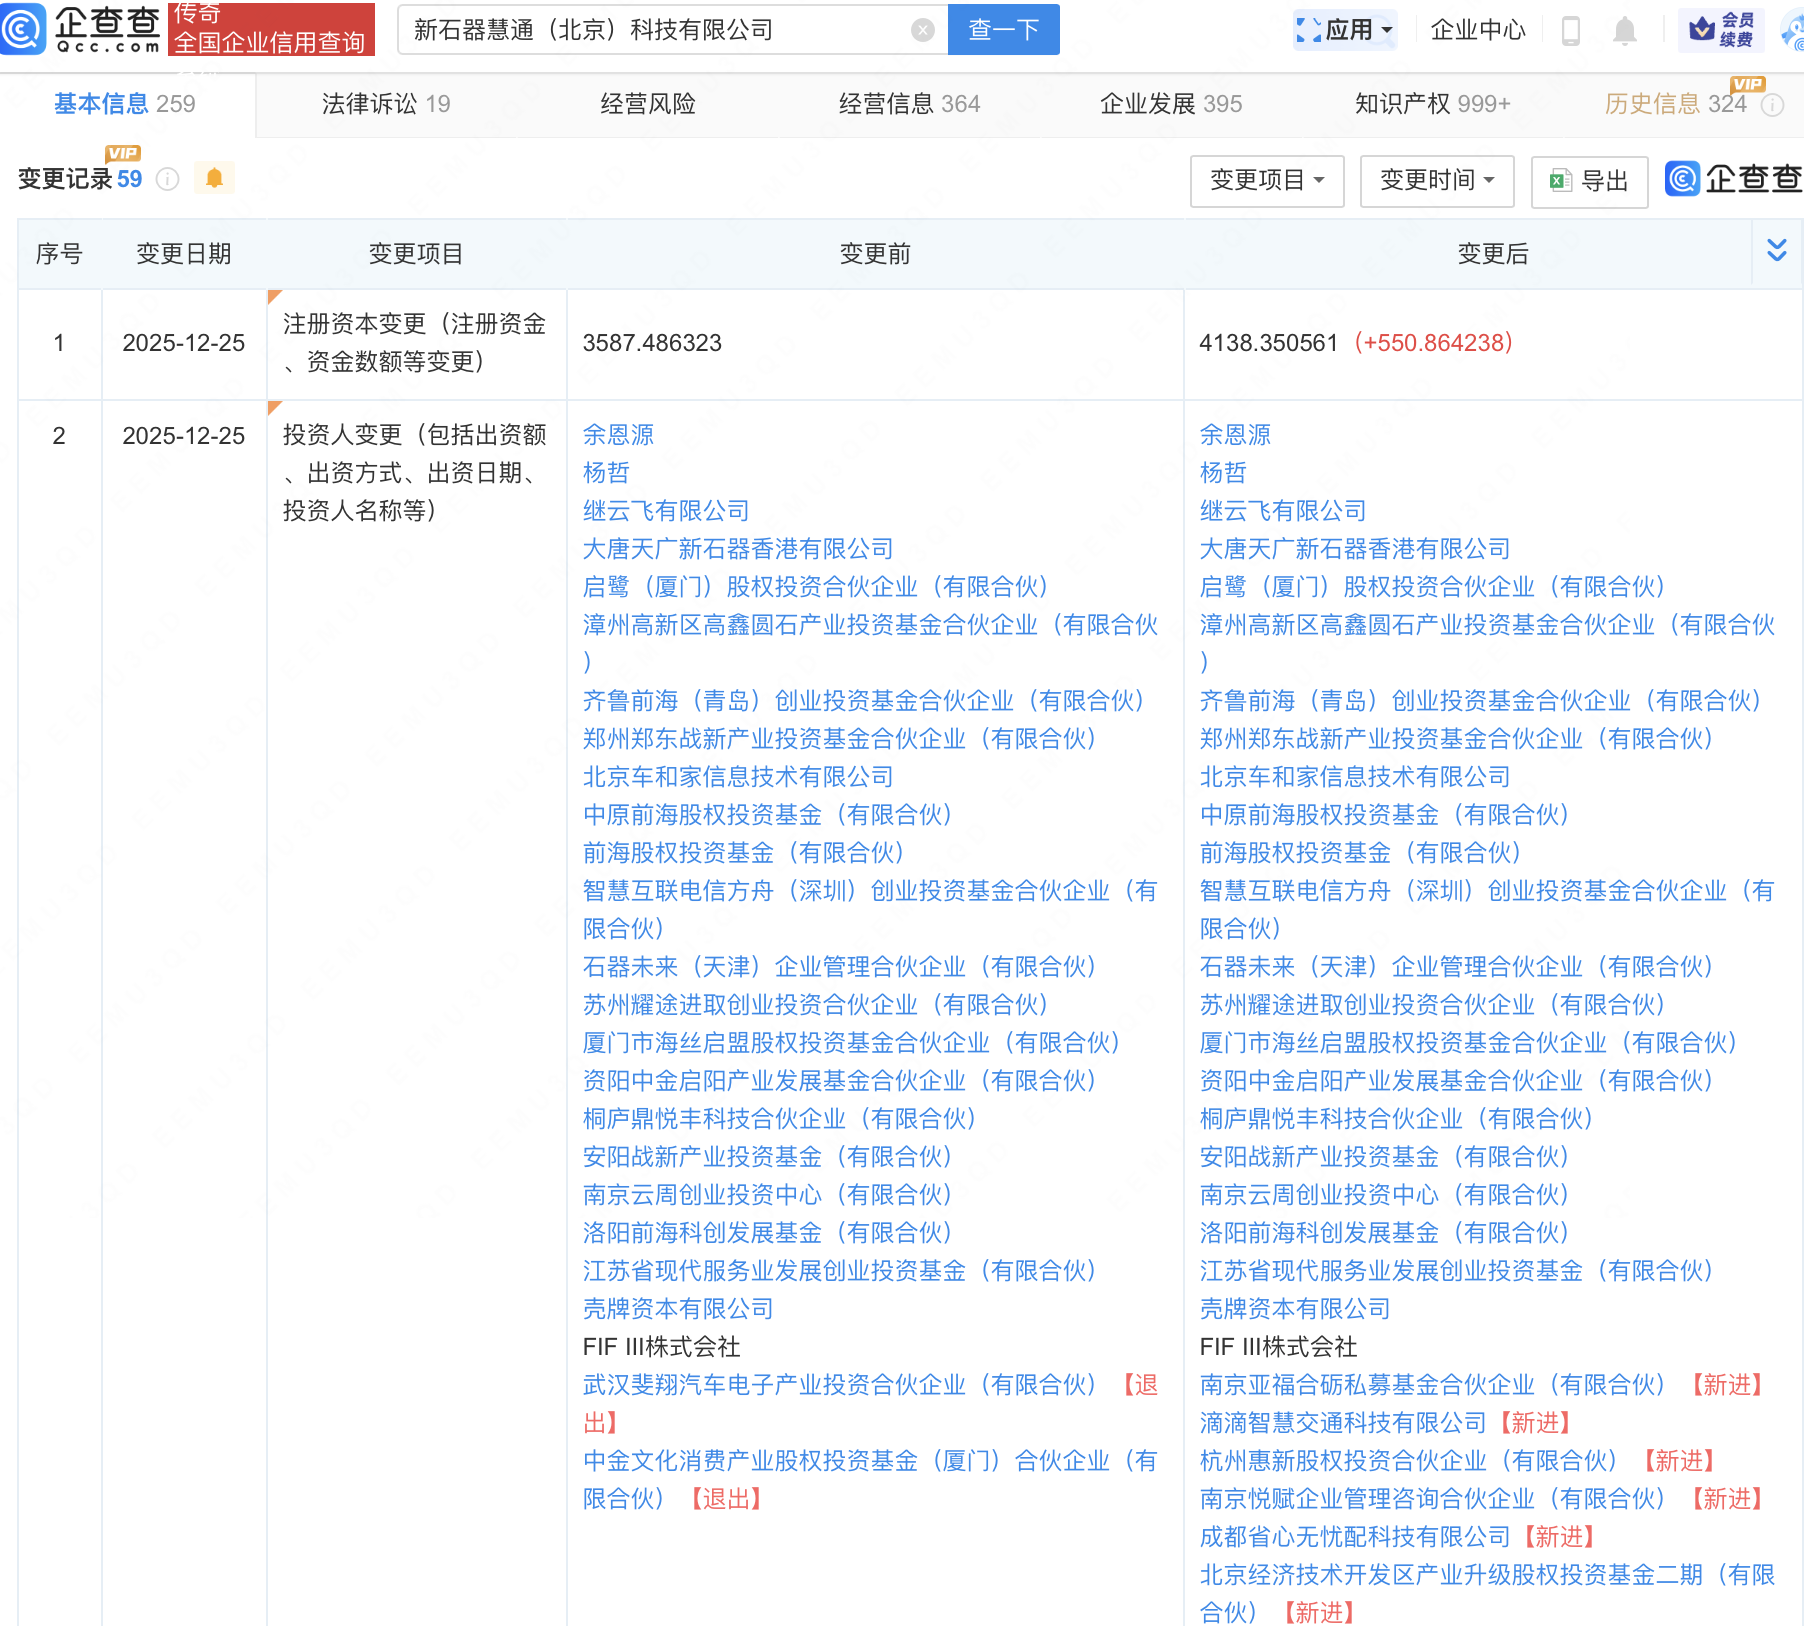Switch to the 知识产权 tab
1804x1626 pixels.
pyautogui.click(x=1431, y=104)
